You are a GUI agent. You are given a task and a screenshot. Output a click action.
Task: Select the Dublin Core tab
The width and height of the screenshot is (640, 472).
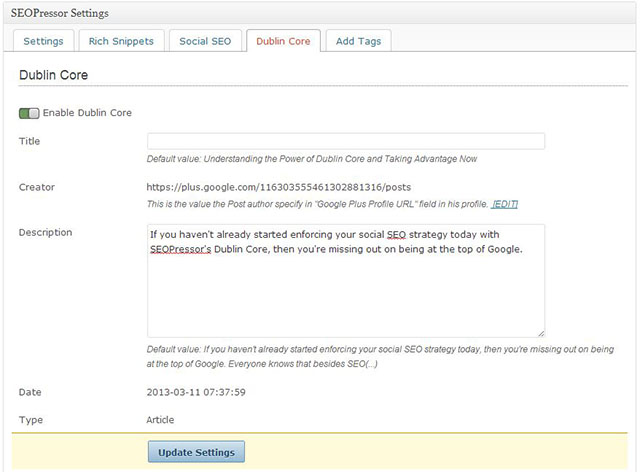click(283, 41)
